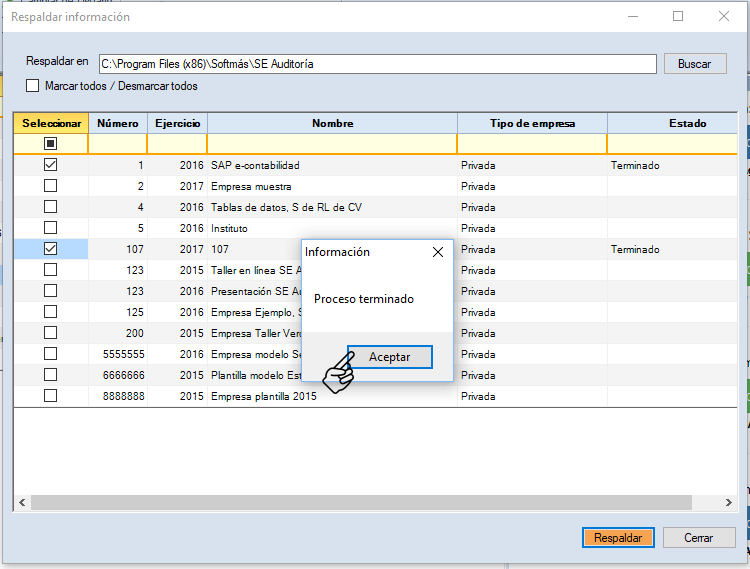
Task: Toggle Marcar todos / Desmarcar todos checkbox
Action: point(33,86)
